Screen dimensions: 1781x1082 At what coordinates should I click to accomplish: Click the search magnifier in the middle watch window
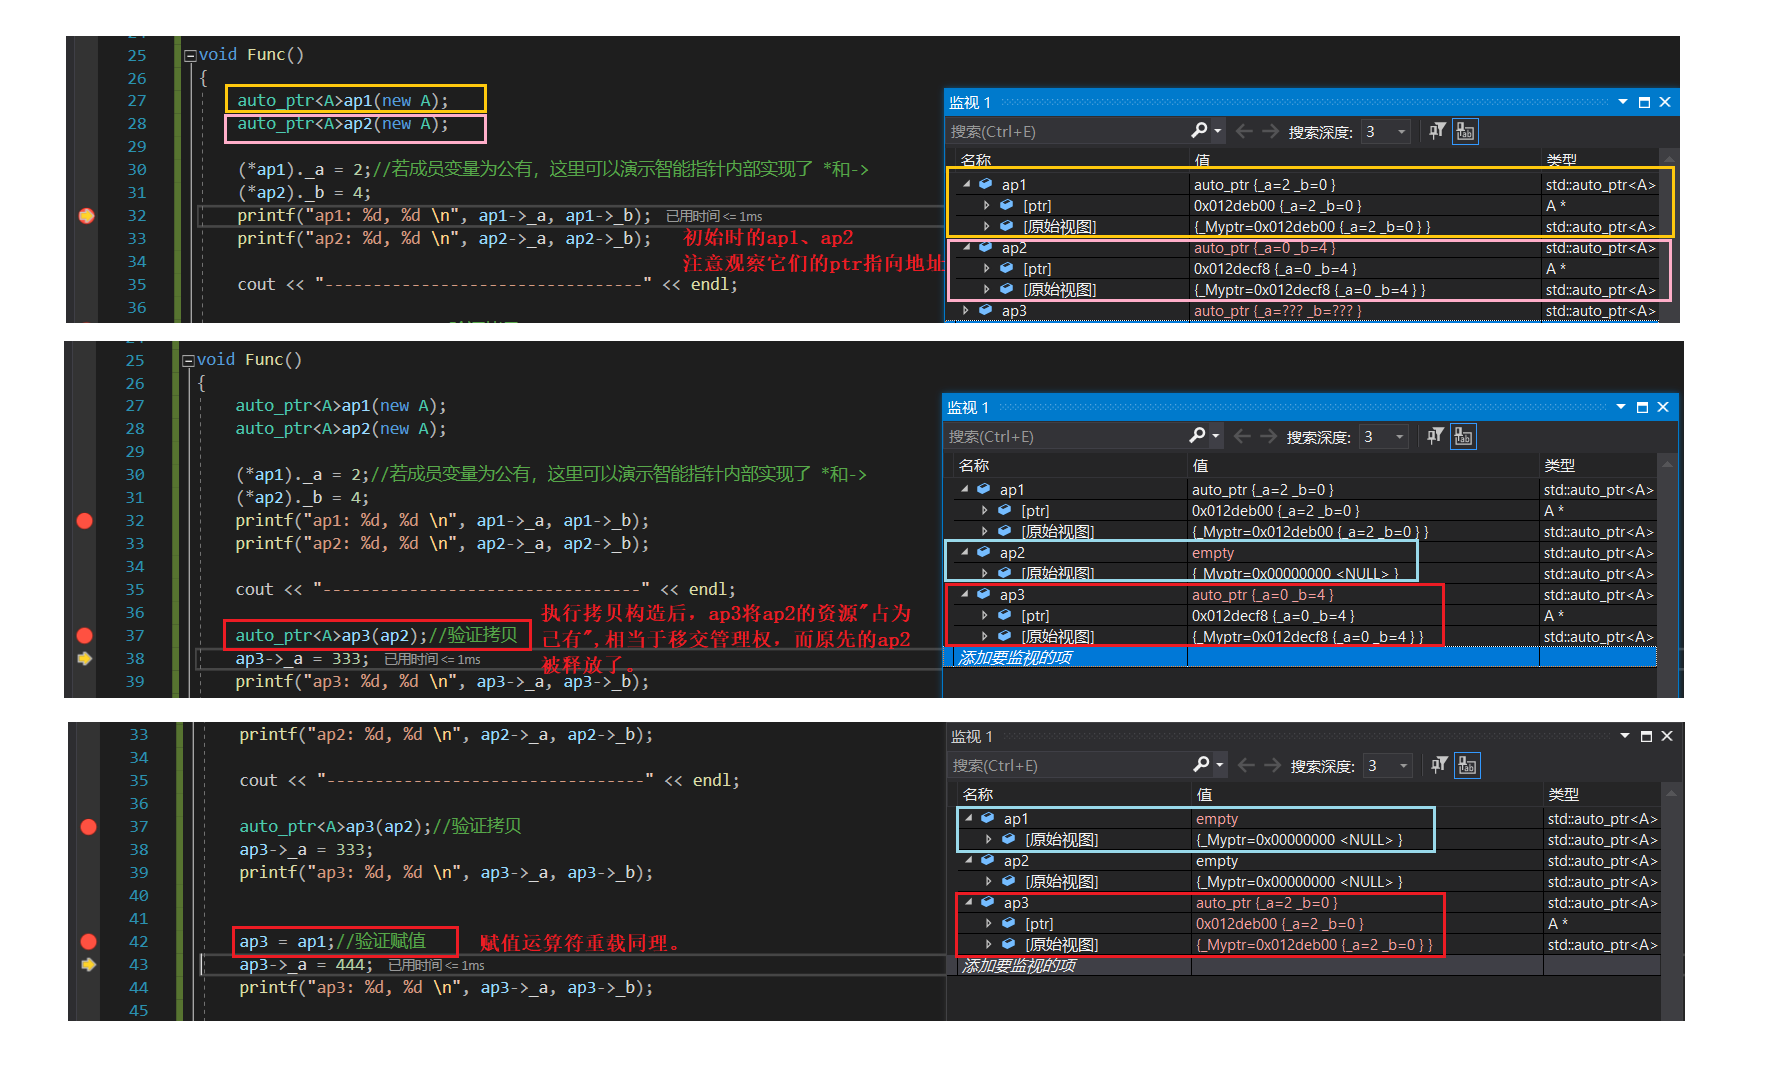click(x=1197, y=436)
